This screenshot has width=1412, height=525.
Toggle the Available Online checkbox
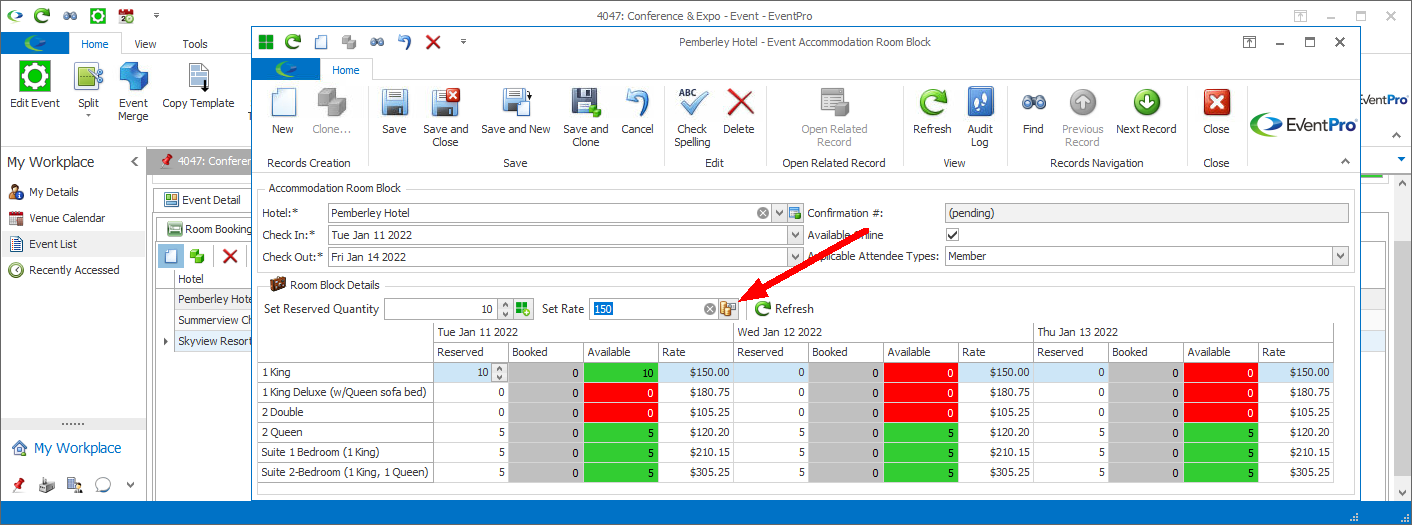pyautogui.click(x=952, y=235)
